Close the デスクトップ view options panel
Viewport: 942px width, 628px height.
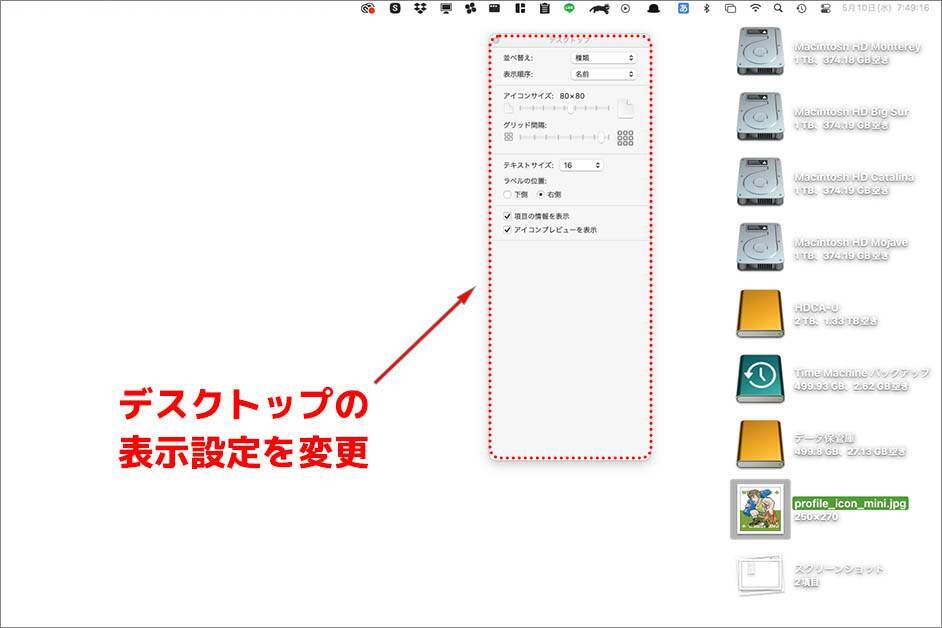pos(497,41)
